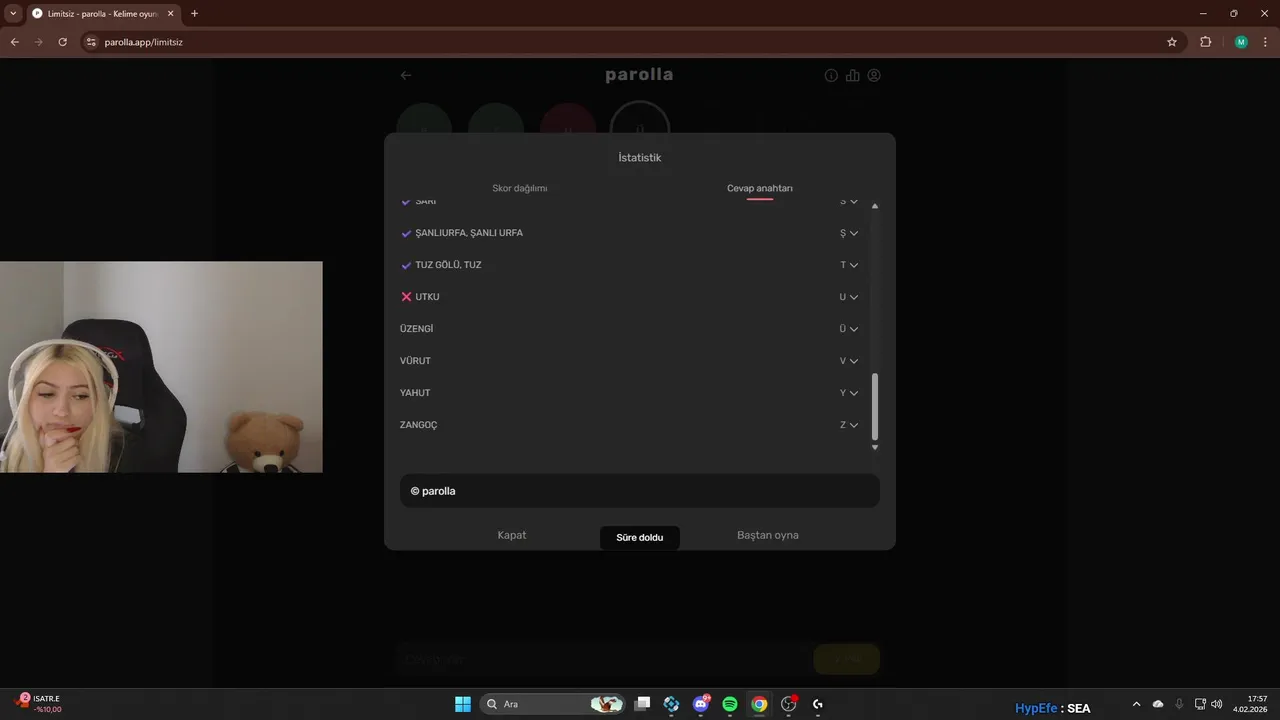This screenshot has width=1280, height=720.
Task: Click the back arrow in parolla header
Action: point(406,75)
